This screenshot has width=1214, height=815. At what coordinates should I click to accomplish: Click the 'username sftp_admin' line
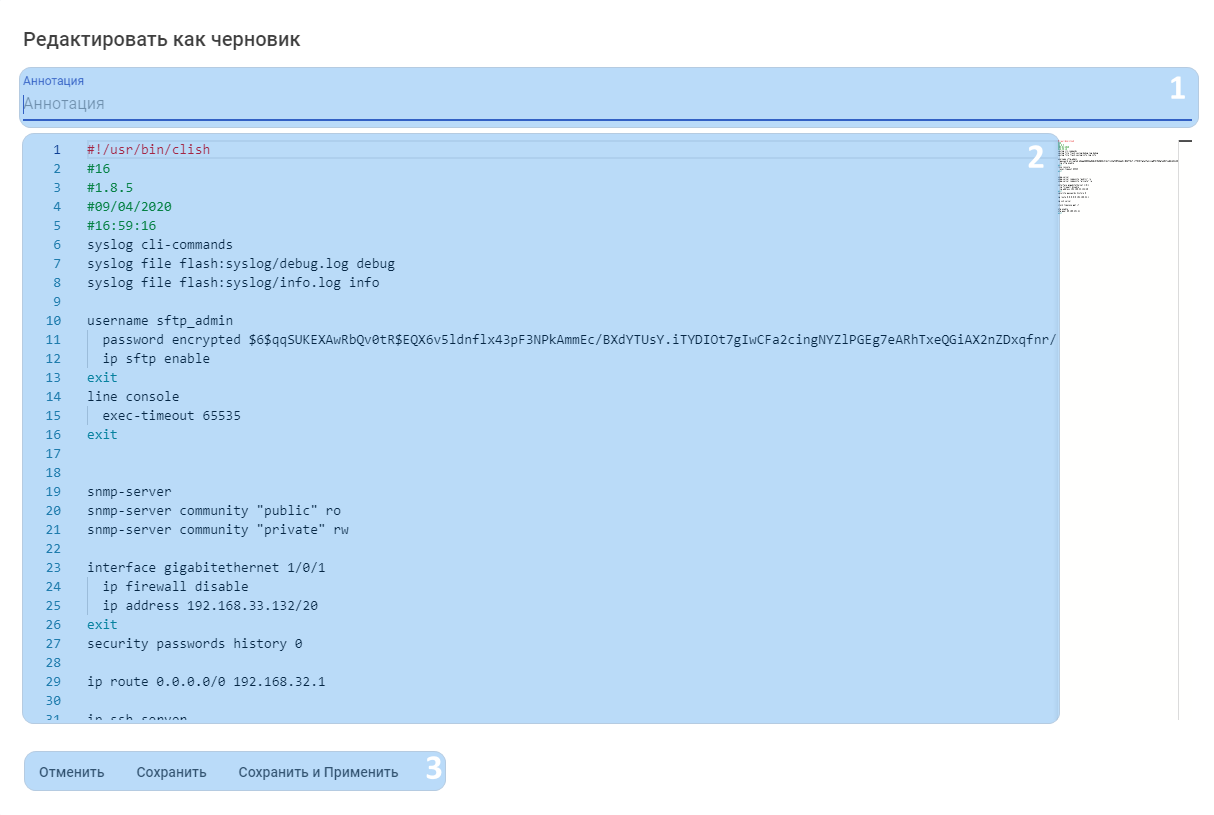[x=160, y=321]
